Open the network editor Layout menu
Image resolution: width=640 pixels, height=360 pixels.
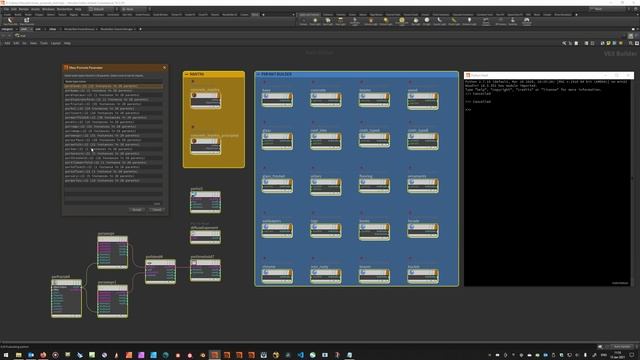tap(56, 43)
